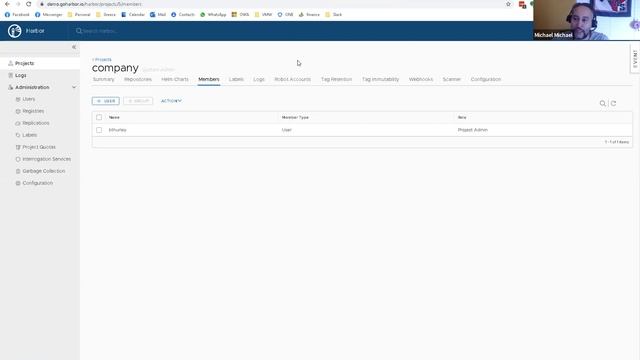Open Labels in the Administration sidebar
The height and width of the screenshot is (360, 640).
click(x=29, y=135)
